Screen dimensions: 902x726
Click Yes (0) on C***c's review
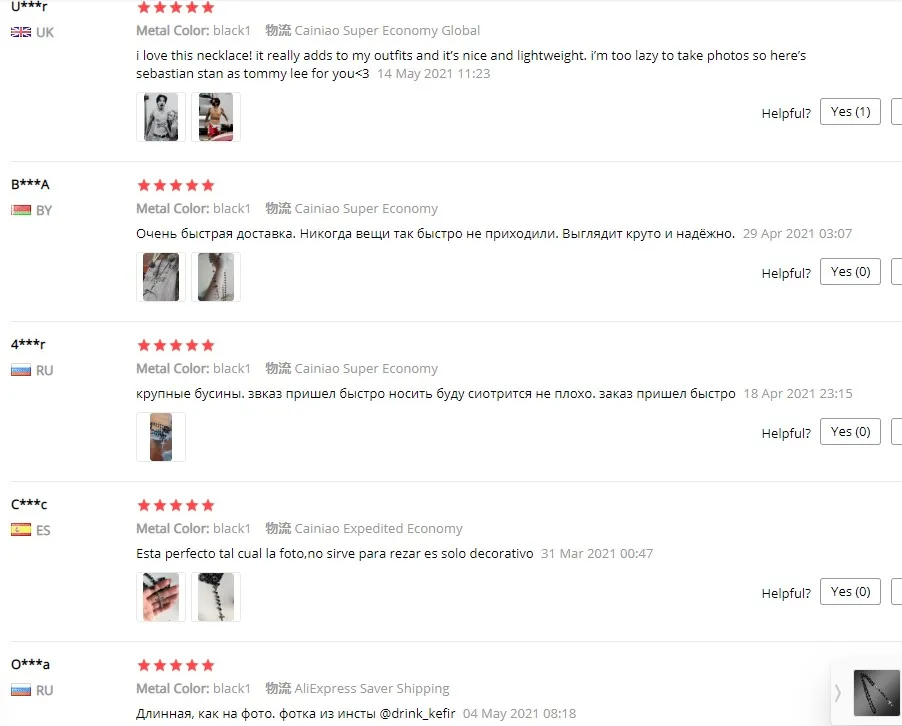[850, 591]
